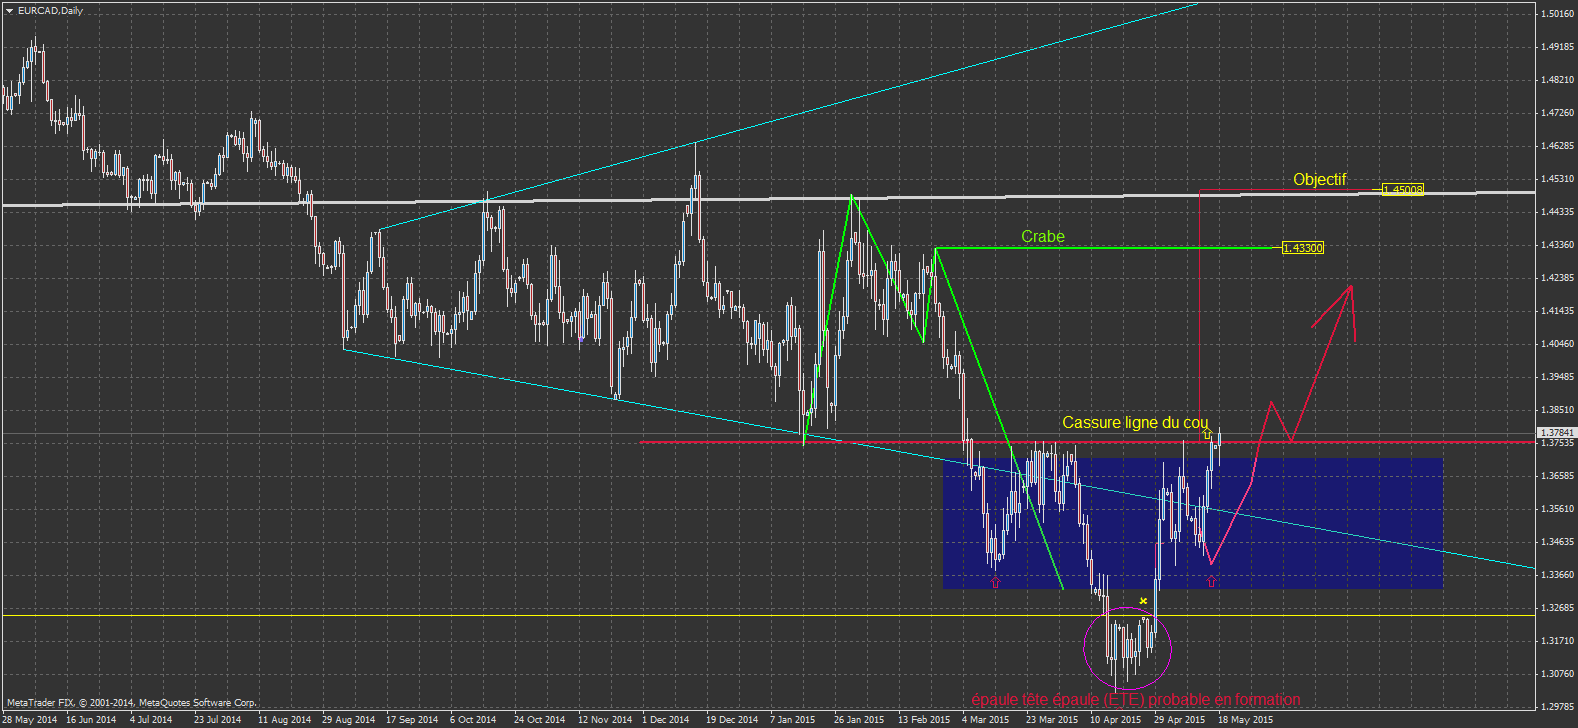Click the 1.50160 level on price scale
1578x728 pixels.
pos(1557,14)
